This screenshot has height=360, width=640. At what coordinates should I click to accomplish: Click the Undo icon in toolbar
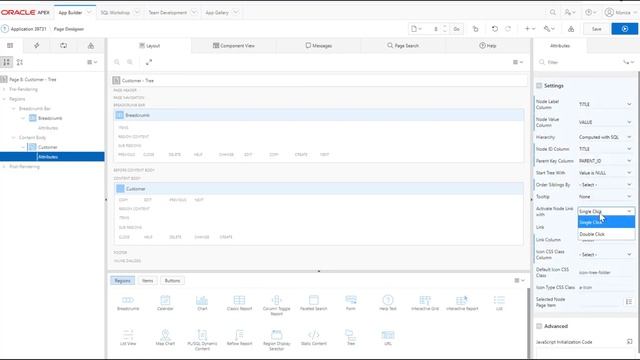[x=495, y=29]
